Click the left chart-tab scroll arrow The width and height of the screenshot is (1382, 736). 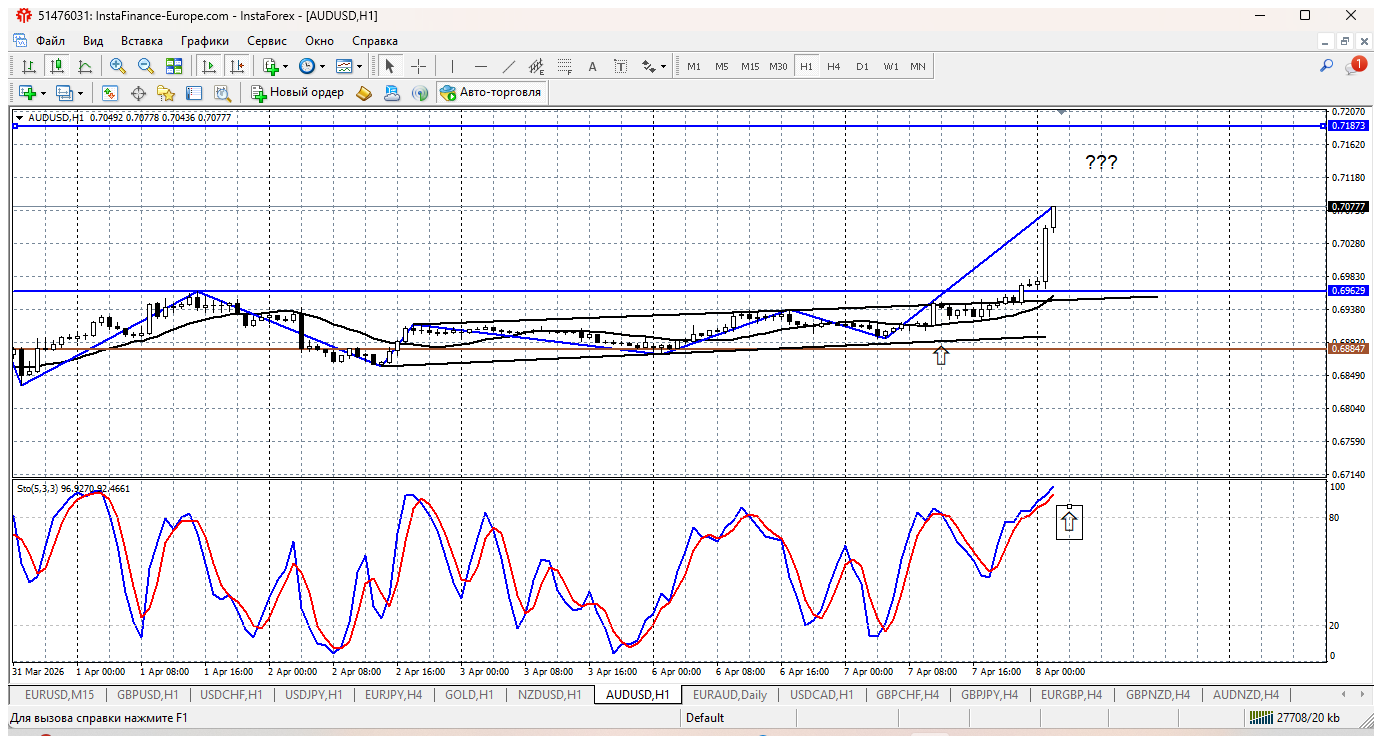coord(1343,693)
